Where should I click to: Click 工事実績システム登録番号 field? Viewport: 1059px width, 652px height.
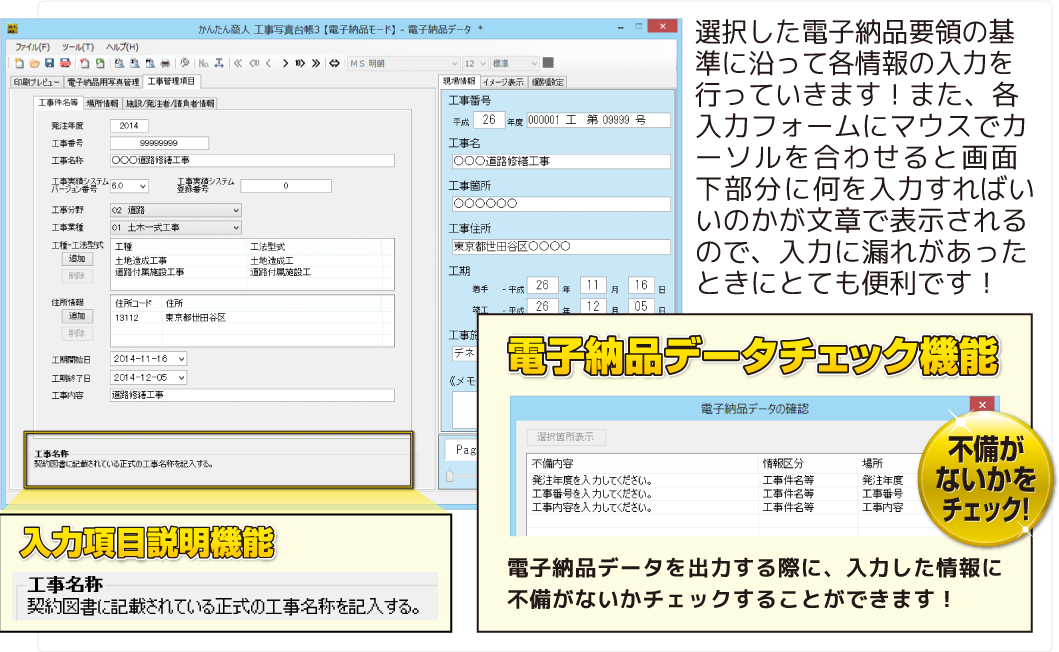tap(286, 186)
